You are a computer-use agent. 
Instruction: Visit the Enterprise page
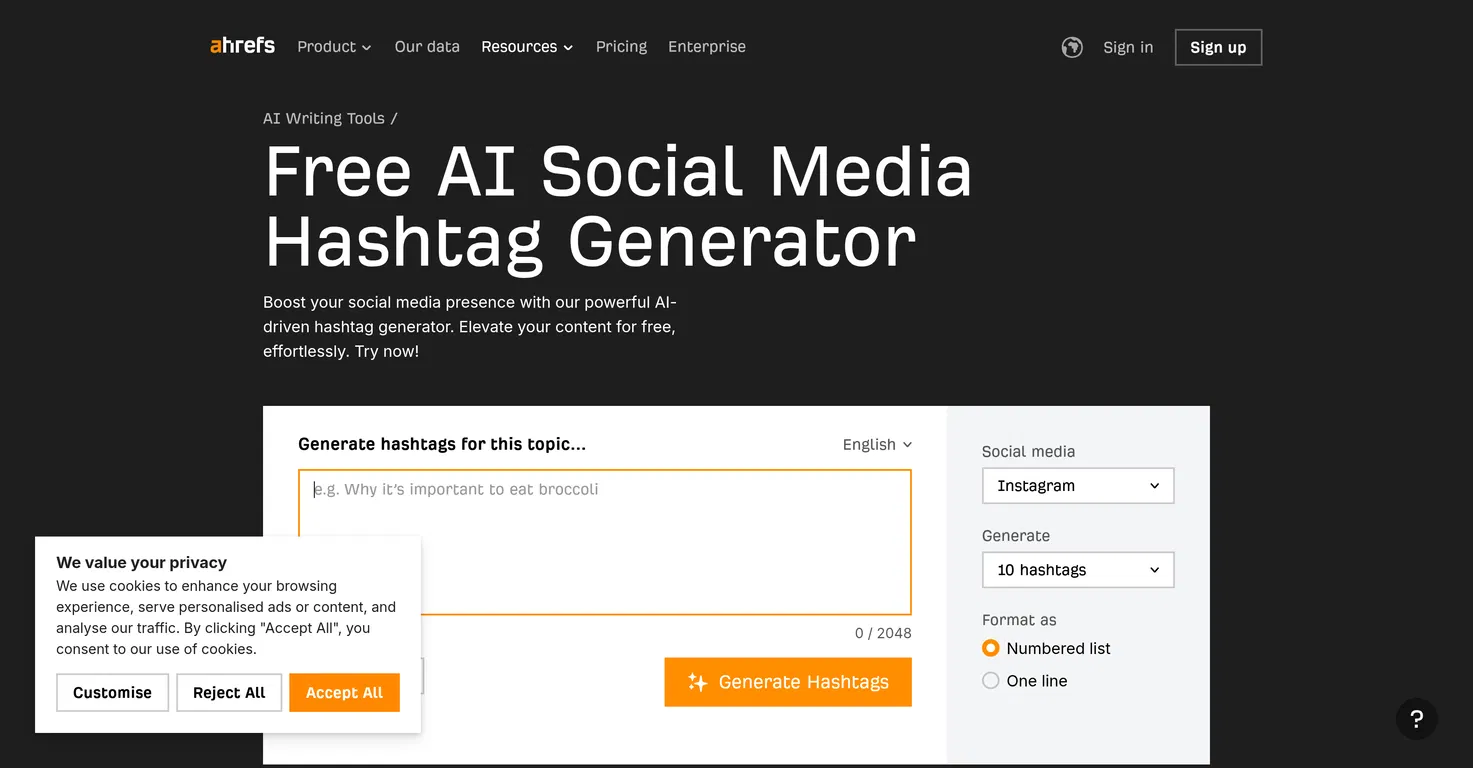[x=707, y=47]
